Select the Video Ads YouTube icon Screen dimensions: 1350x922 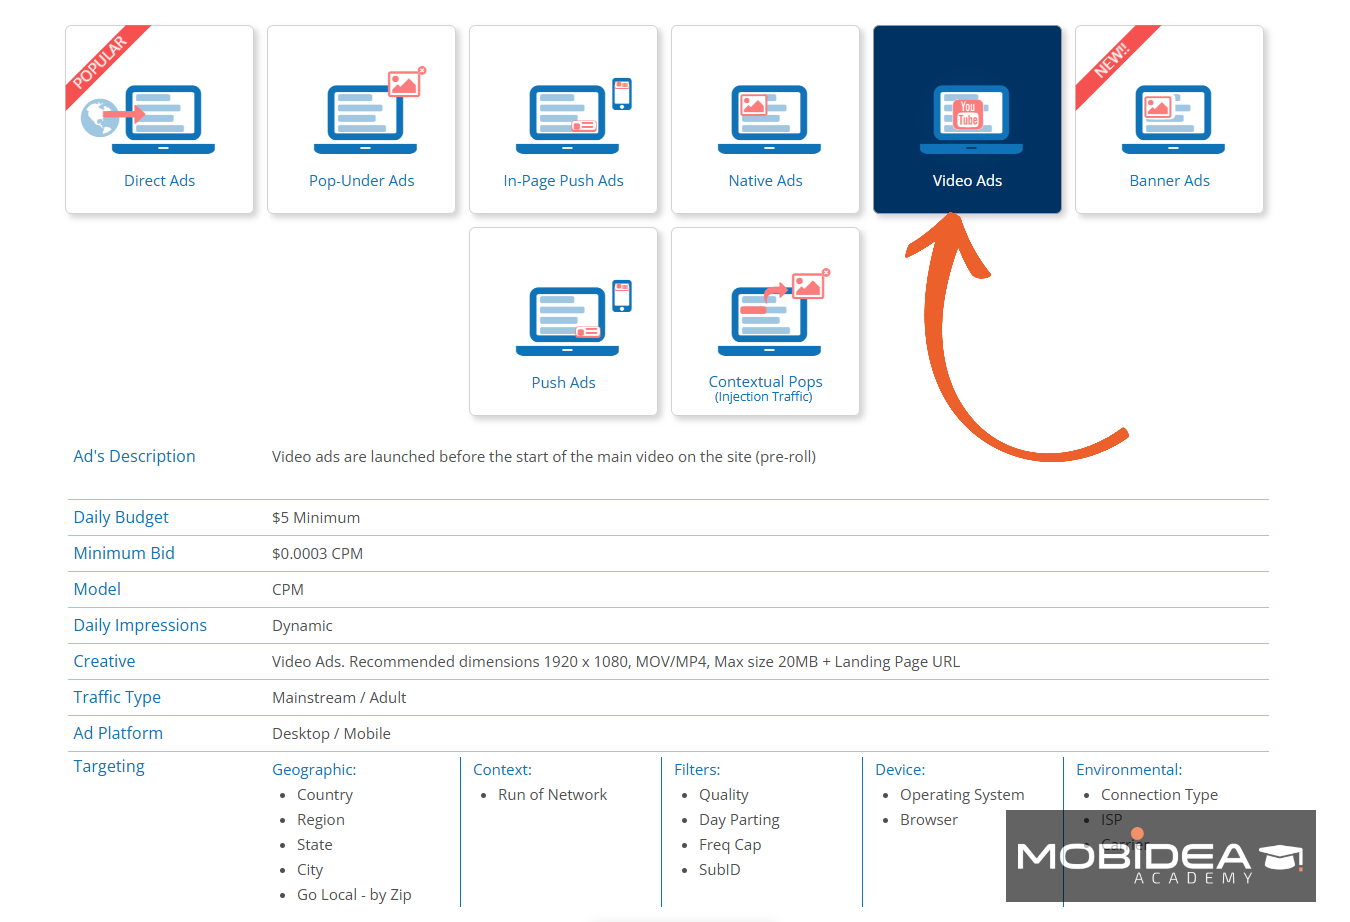pos(971,119)
